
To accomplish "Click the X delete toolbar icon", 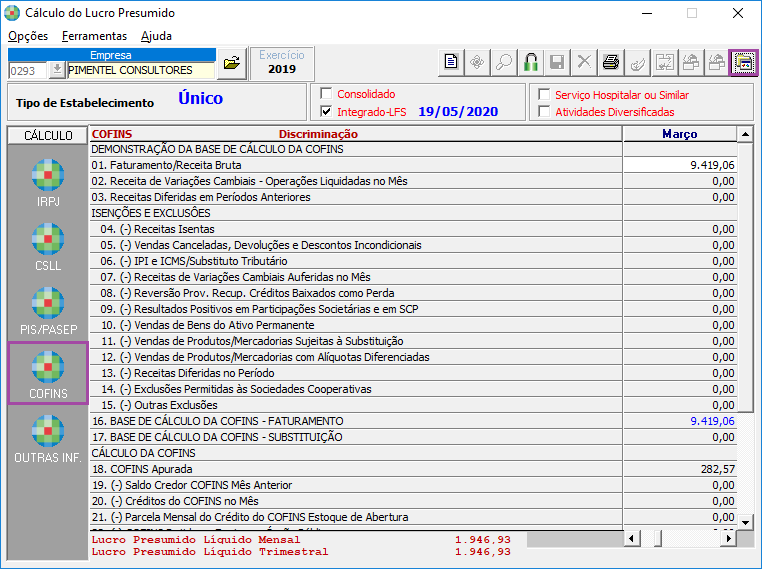I will coord(584,62).
